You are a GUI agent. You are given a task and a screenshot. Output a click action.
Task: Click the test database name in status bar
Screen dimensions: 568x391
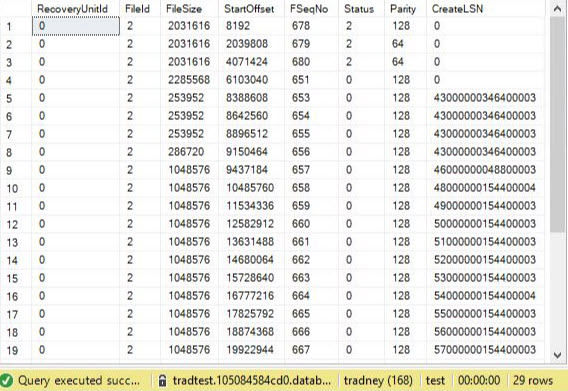point(435,380)
